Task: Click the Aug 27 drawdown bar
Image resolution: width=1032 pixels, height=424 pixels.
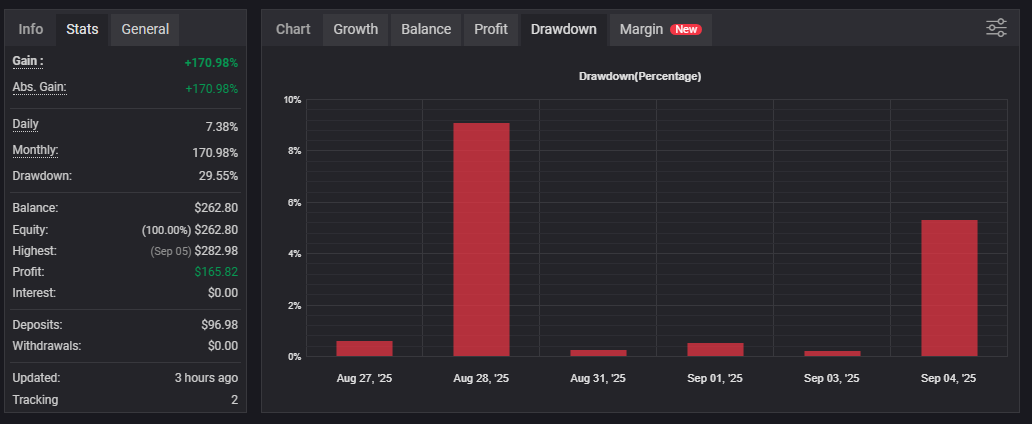Action: tap(364, 349)
